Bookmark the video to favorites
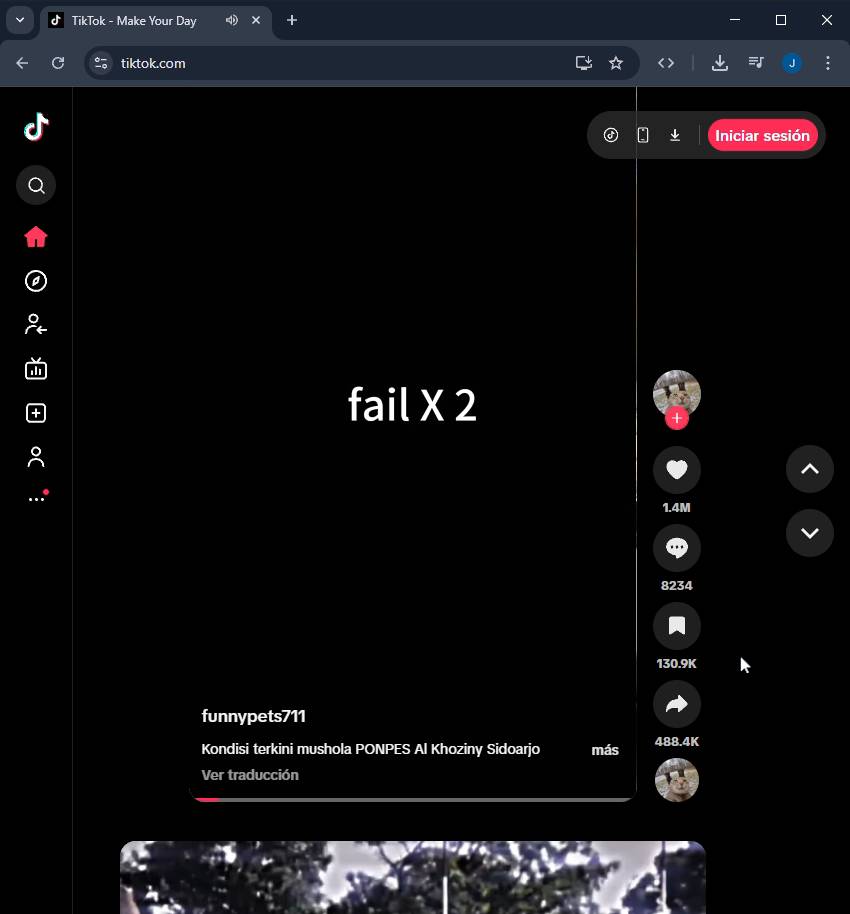Image resolution: width=850 pixels, height=914 pixels. coord(676,626)
